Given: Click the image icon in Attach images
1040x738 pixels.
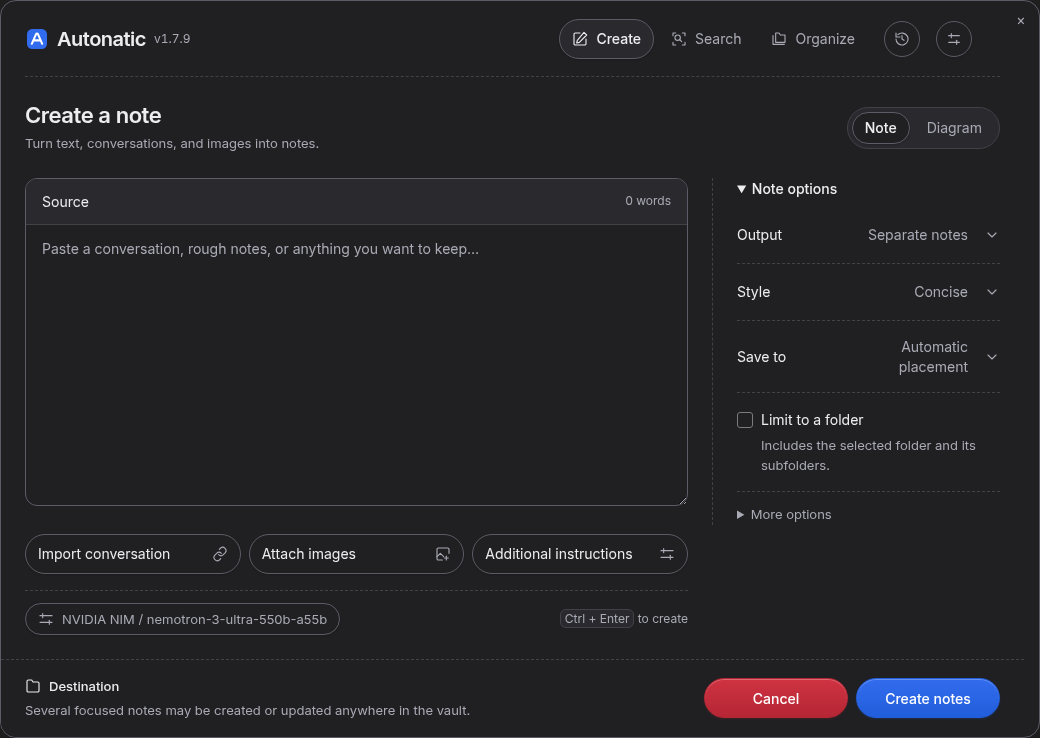Looking at the screenshot, I should 443,554.
